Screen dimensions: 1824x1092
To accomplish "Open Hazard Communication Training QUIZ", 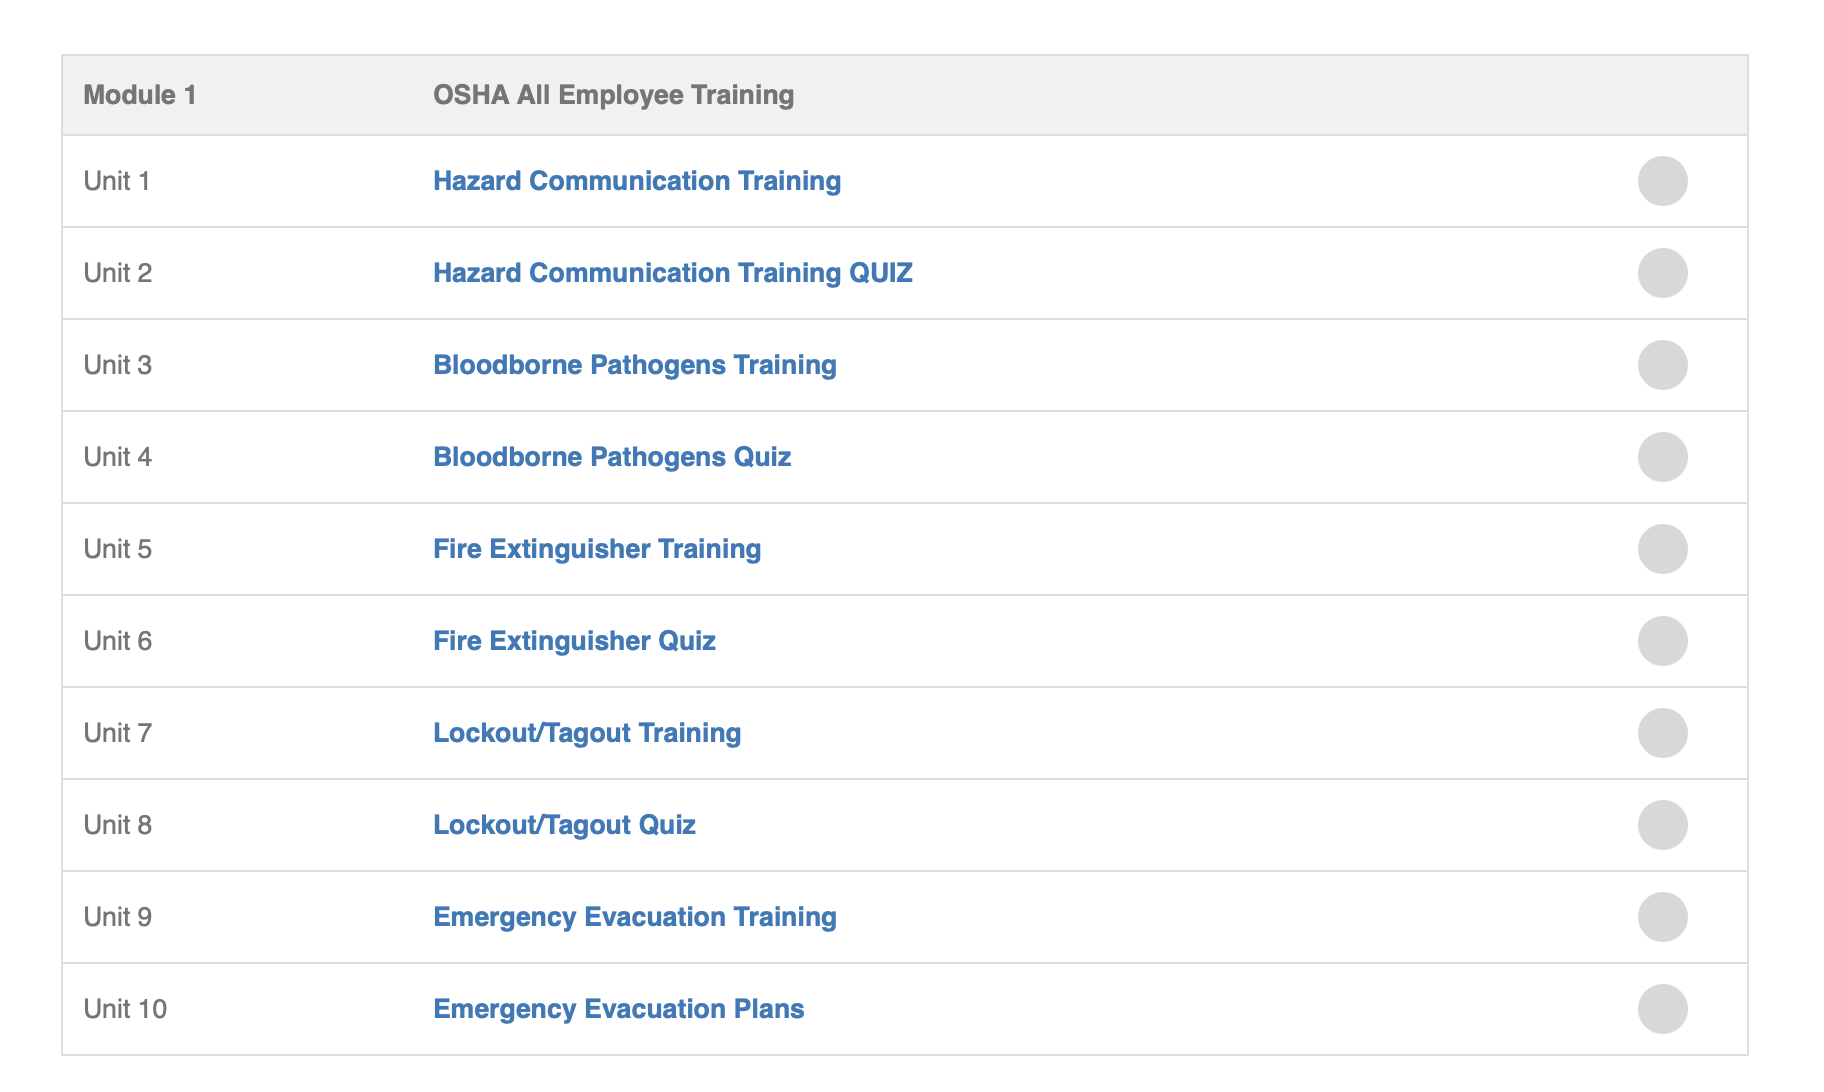I will coord(673,273).
